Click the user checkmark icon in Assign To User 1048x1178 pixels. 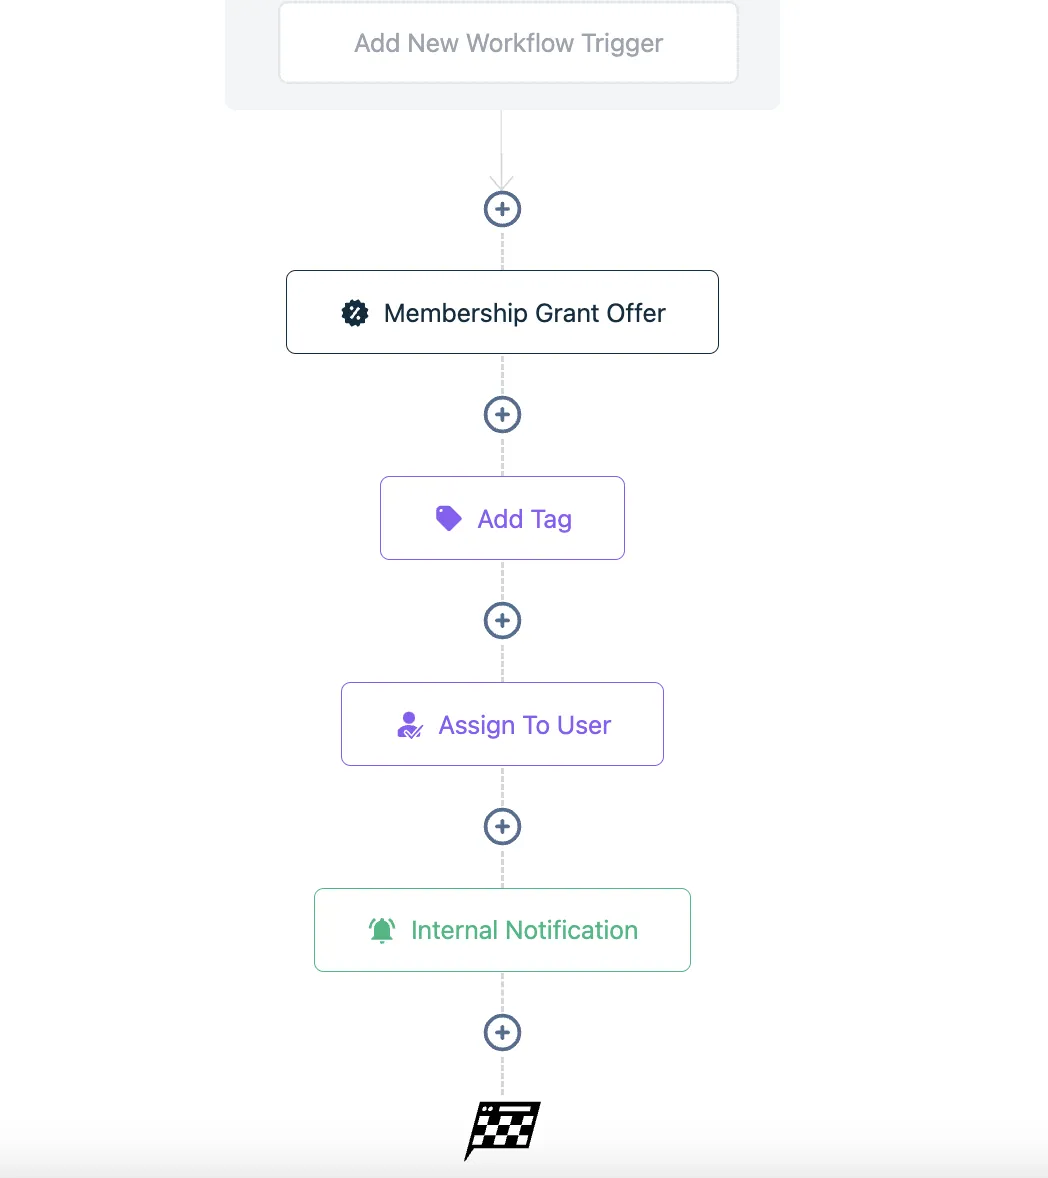[x=410, y=725]
